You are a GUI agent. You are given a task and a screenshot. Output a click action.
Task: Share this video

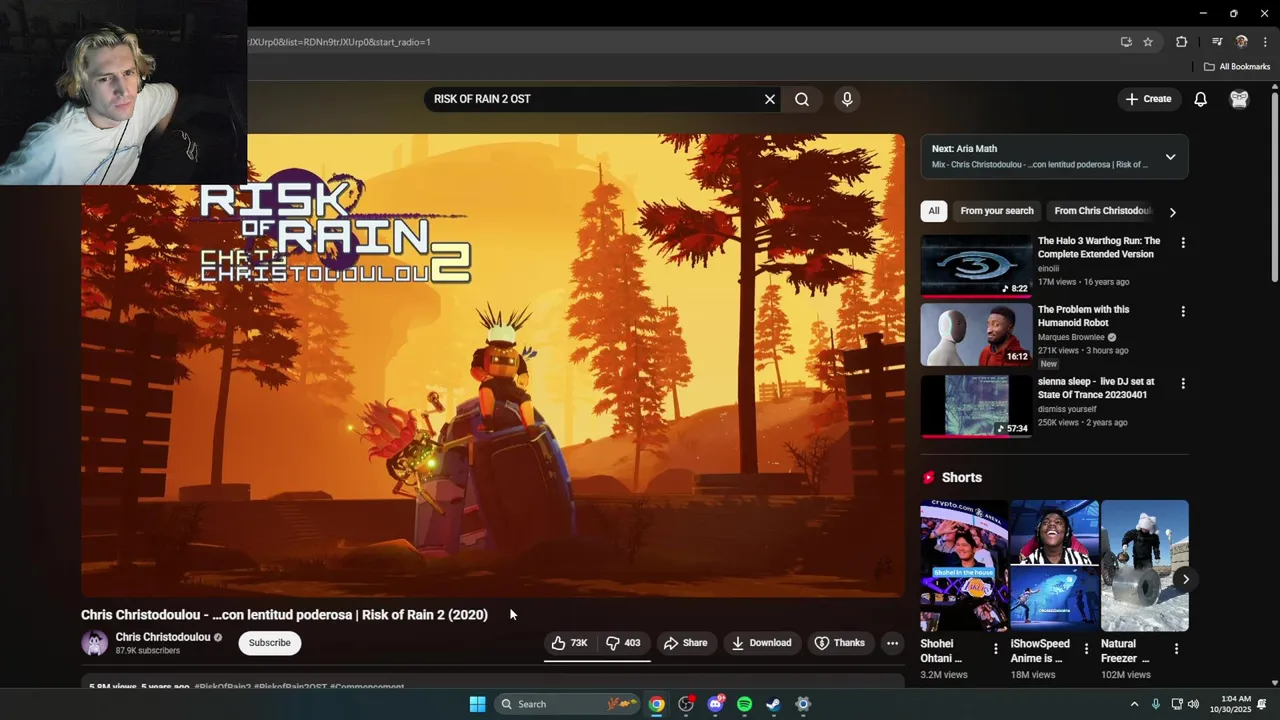click(685, 643)
